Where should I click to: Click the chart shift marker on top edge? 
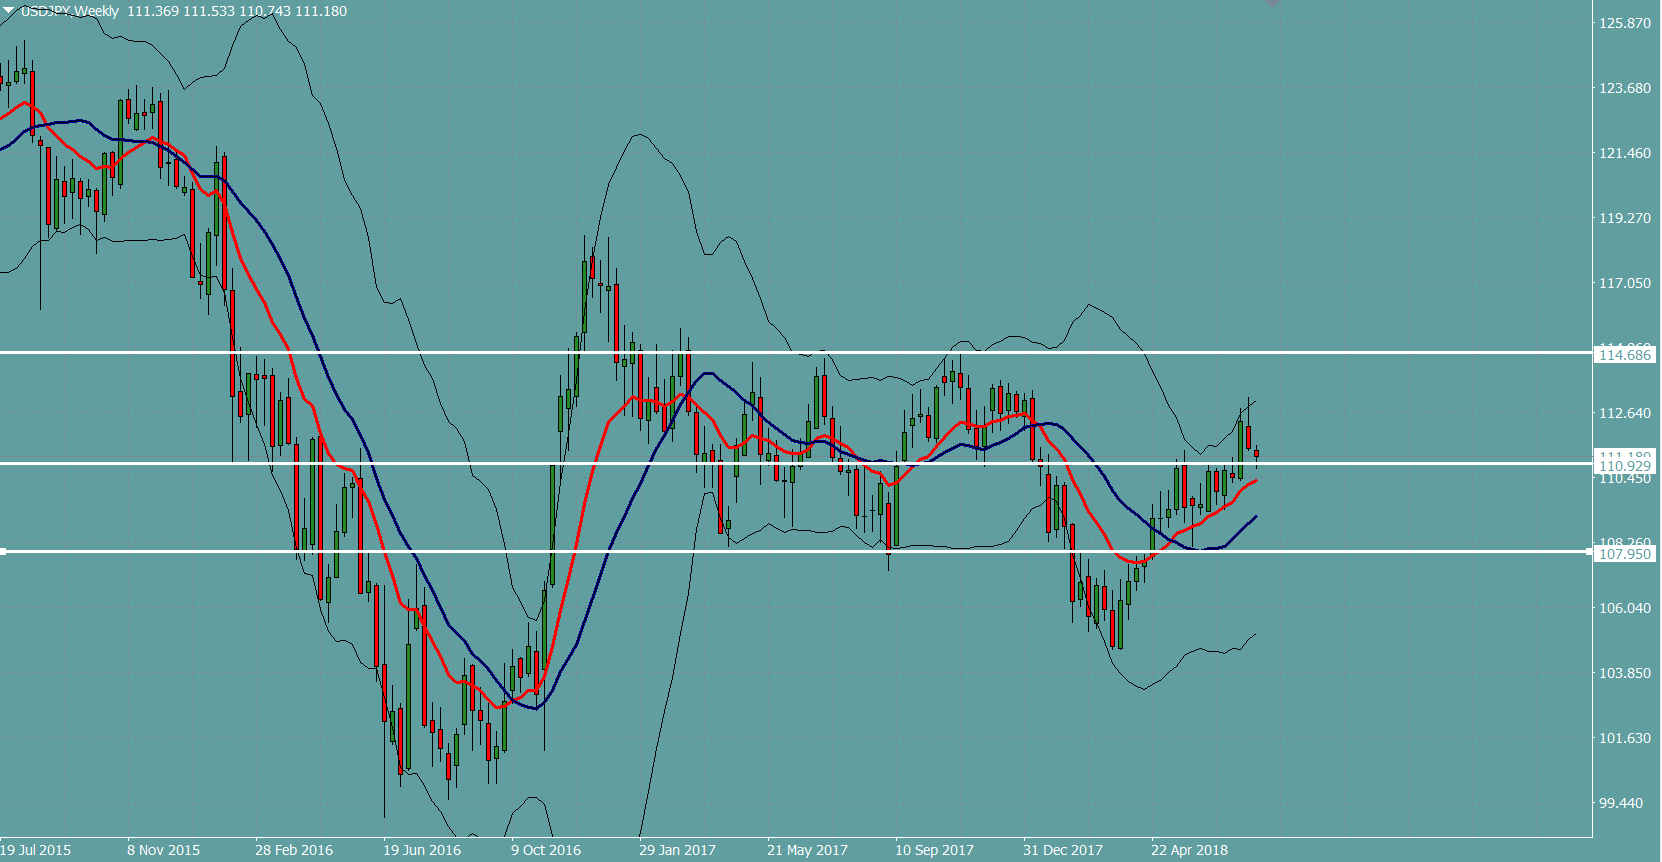1272,3
